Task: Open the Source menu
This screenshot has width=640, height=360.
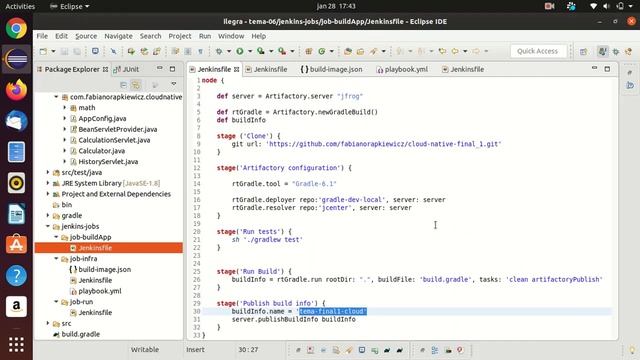Action: pos(86,36)
